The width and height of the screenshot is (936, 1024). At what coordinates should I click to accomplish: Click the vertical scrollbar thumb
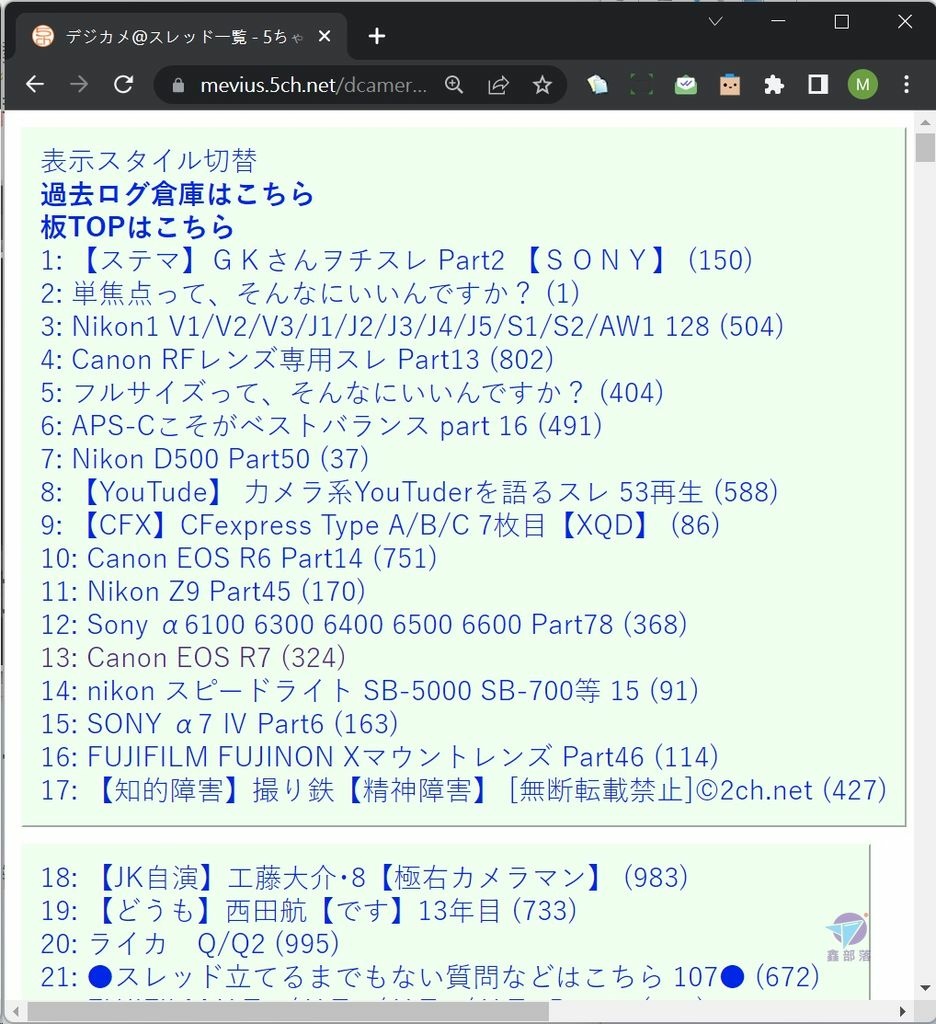tap(925, 148)
